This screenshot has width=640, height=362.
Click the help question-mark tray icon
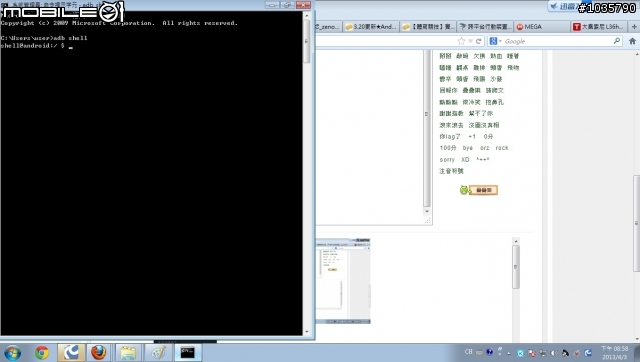489,352
